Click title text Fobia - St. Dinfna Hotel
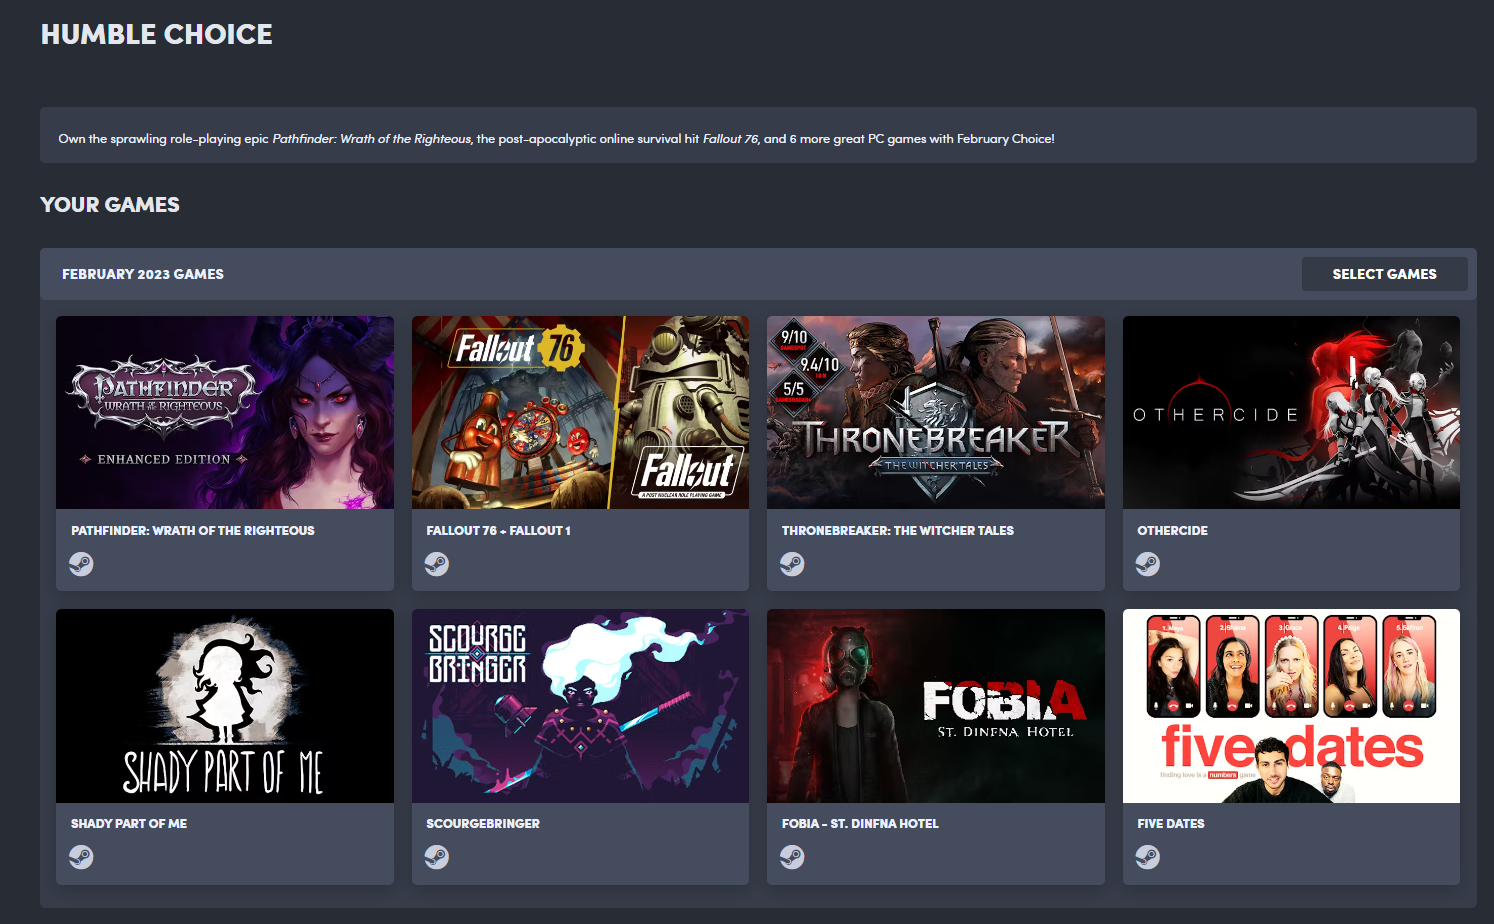Image resolution: width=1494 pixels, height=924 pixels. pyautogui.click(x=860, y=824)
